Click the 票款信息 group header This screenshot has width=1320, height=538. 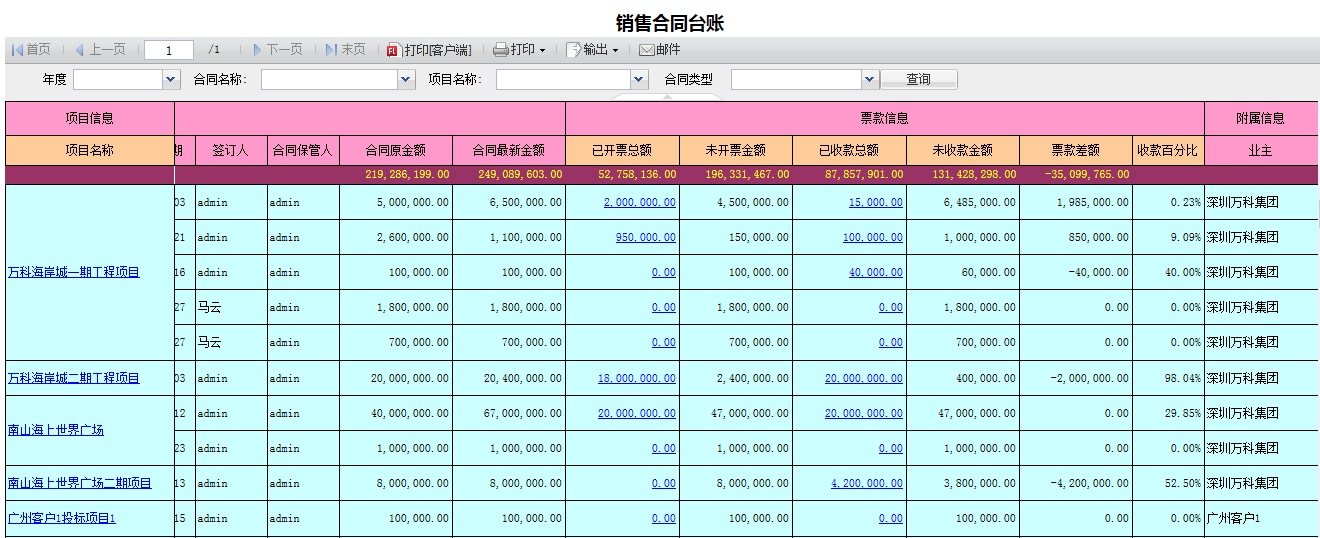885,118
